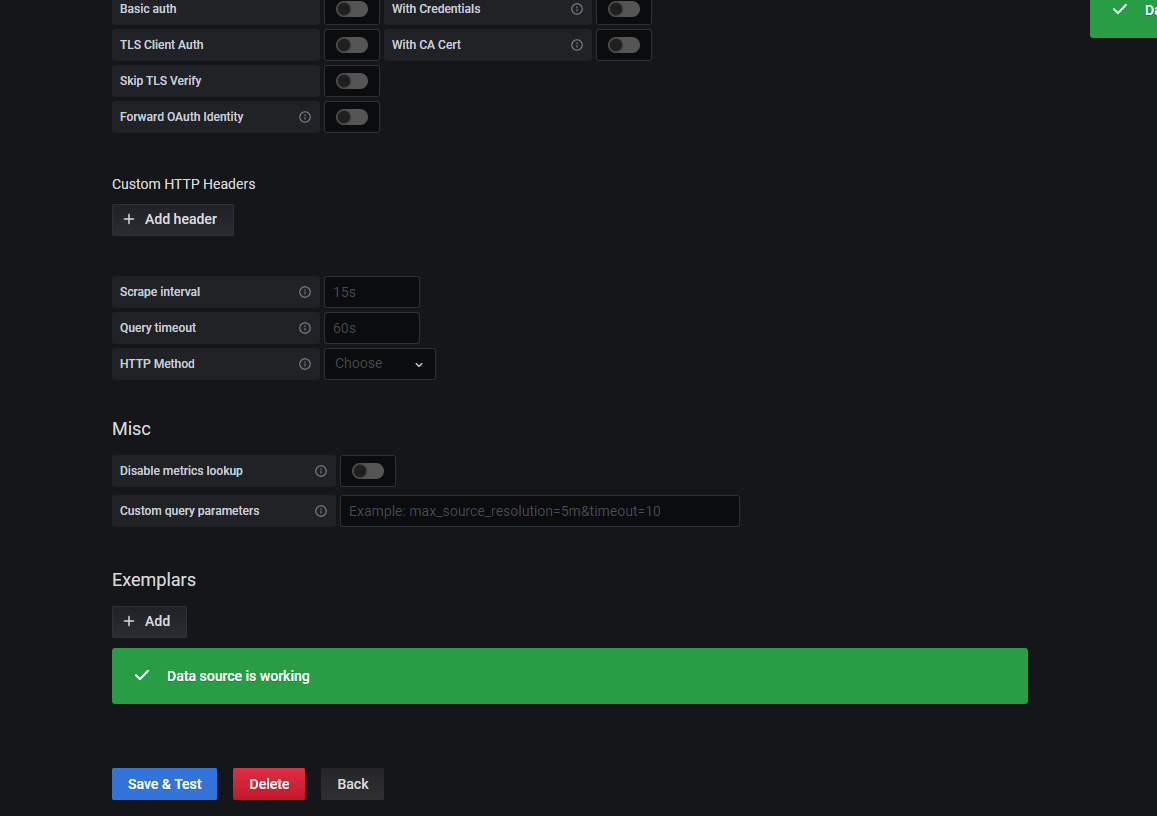Click info icon next to With Credentials
1157x816 pixels.
pos(577,9)
